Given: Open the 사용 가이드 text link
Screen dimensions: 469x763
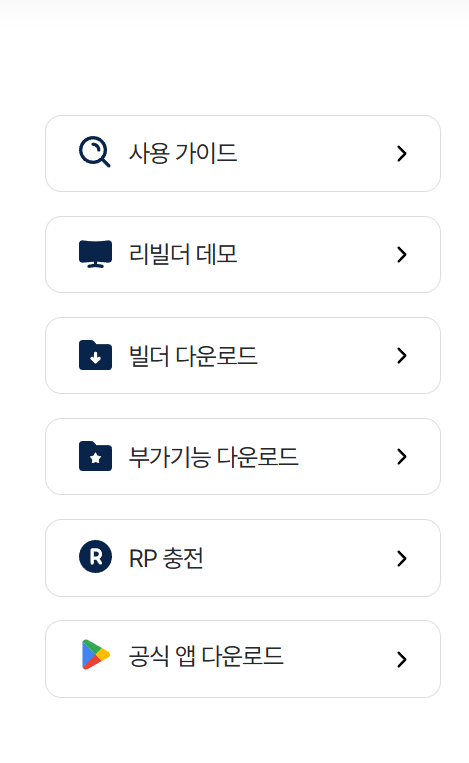Looking at the screenshot, I should [183, 153].
